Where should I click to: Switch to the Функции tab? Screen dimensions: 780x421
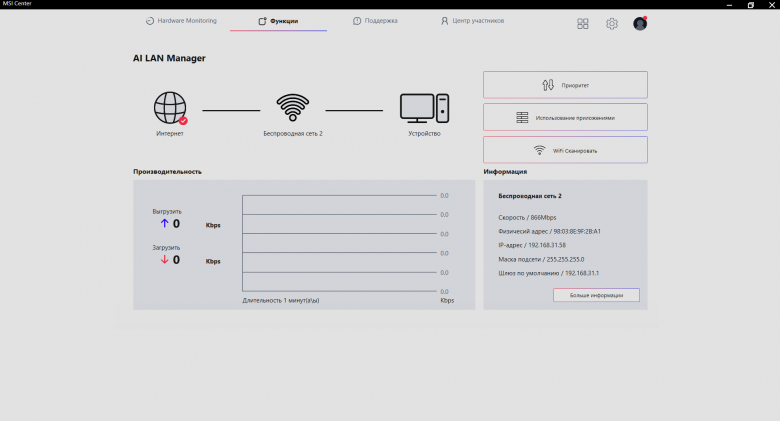click(279, 21)
